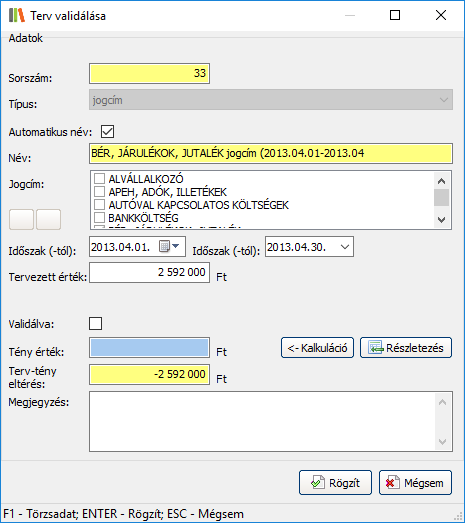Screen dimensions: 465x523
Task: Click the <- Kalkuláció button
Action: pos(318,348)
